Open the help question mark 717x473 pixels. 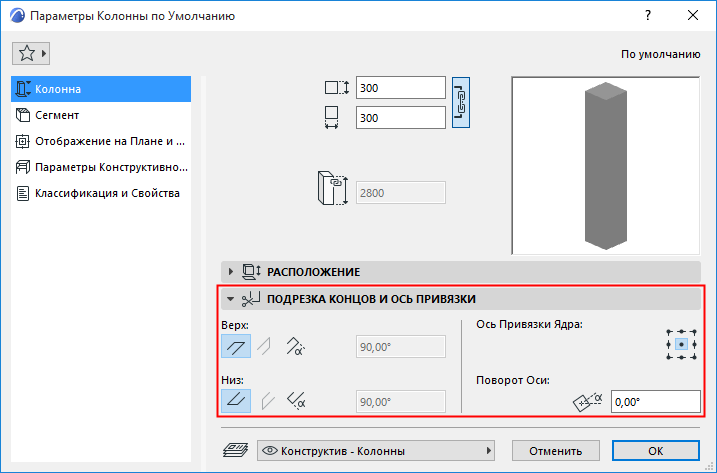(x=647, y=16)
